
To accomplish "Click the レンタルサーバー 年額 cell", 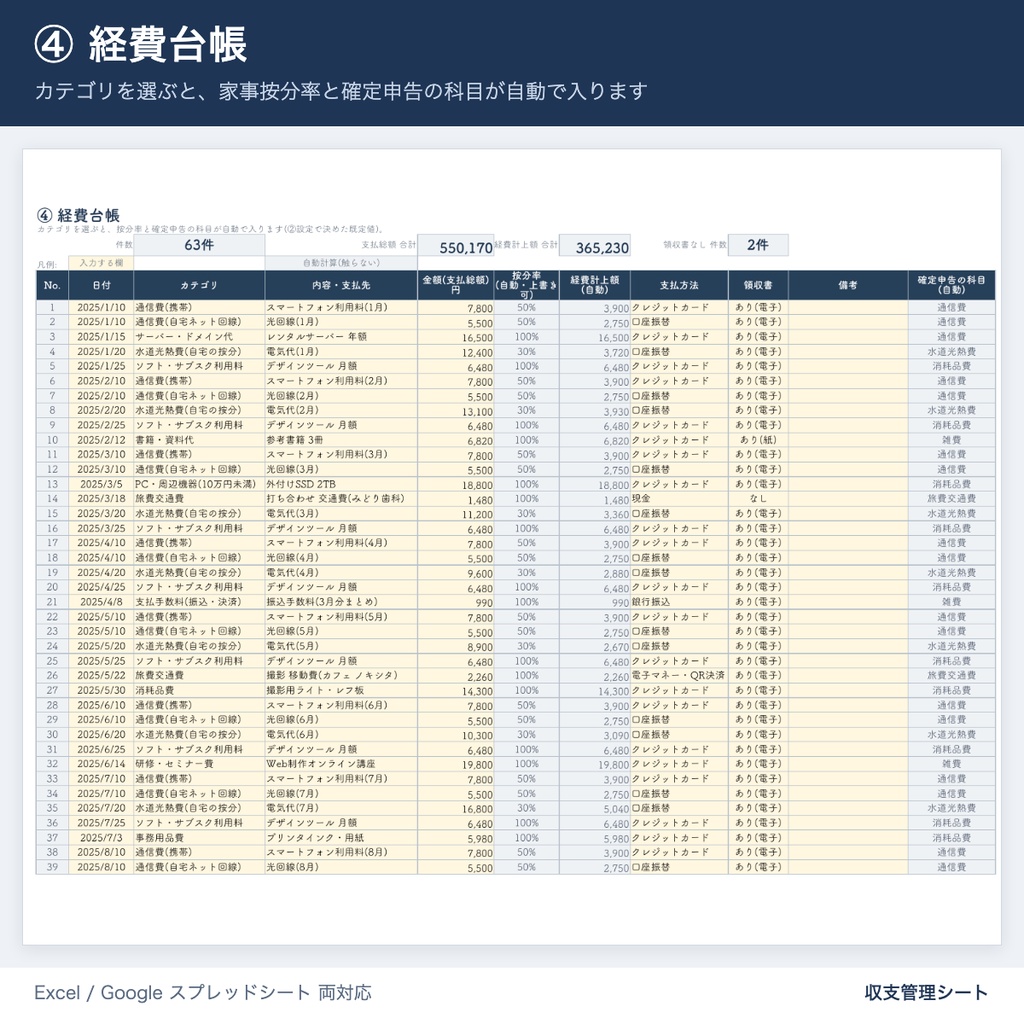I will 341,337.
